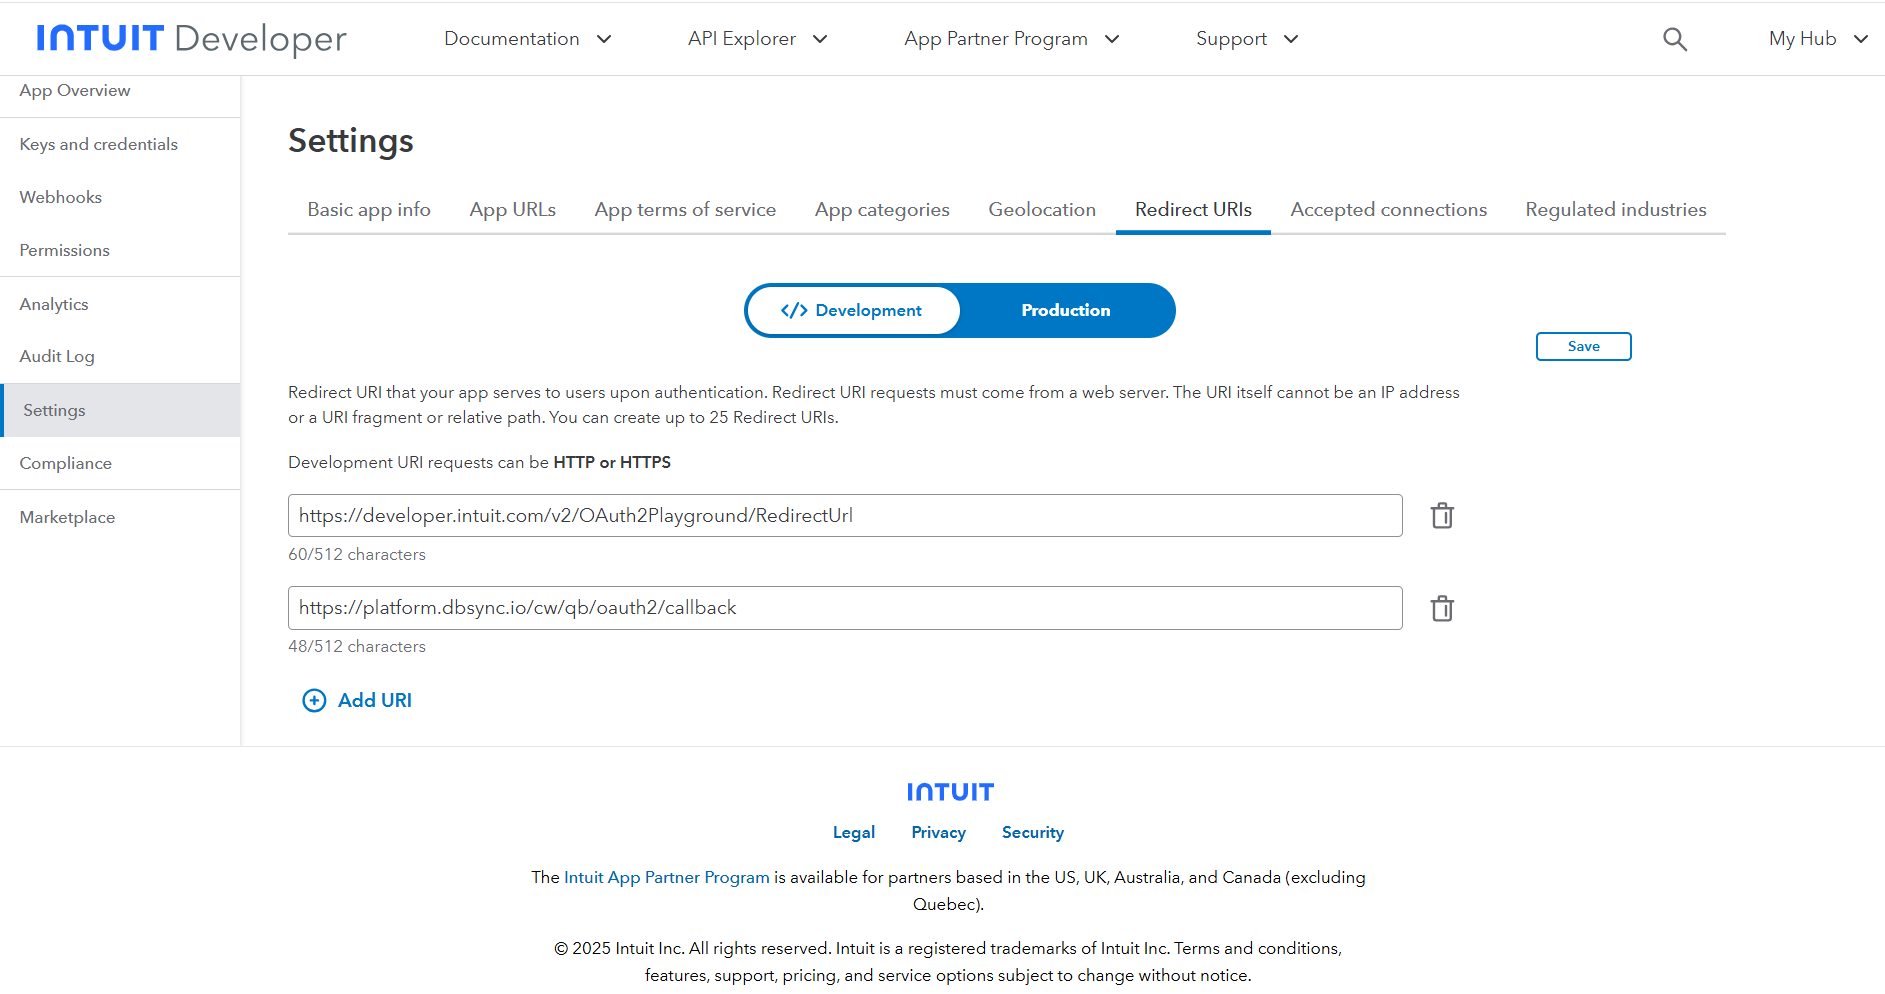This screenshot has width=1885, height=994.
Task: Open the Privacy footer link
Action: [x=938, y=832]
